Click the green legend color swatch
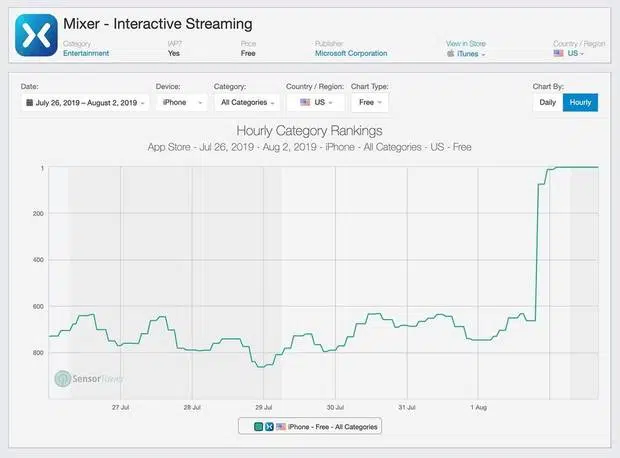The width and height of the screenshot is (620, 458). [258, 427]
